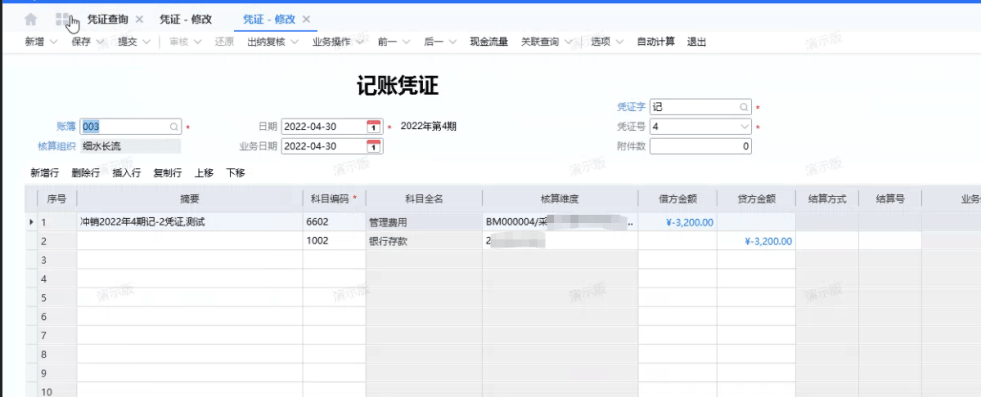981x397 pixels.
Task: Click the 账簿 label link
Action: 66,126
